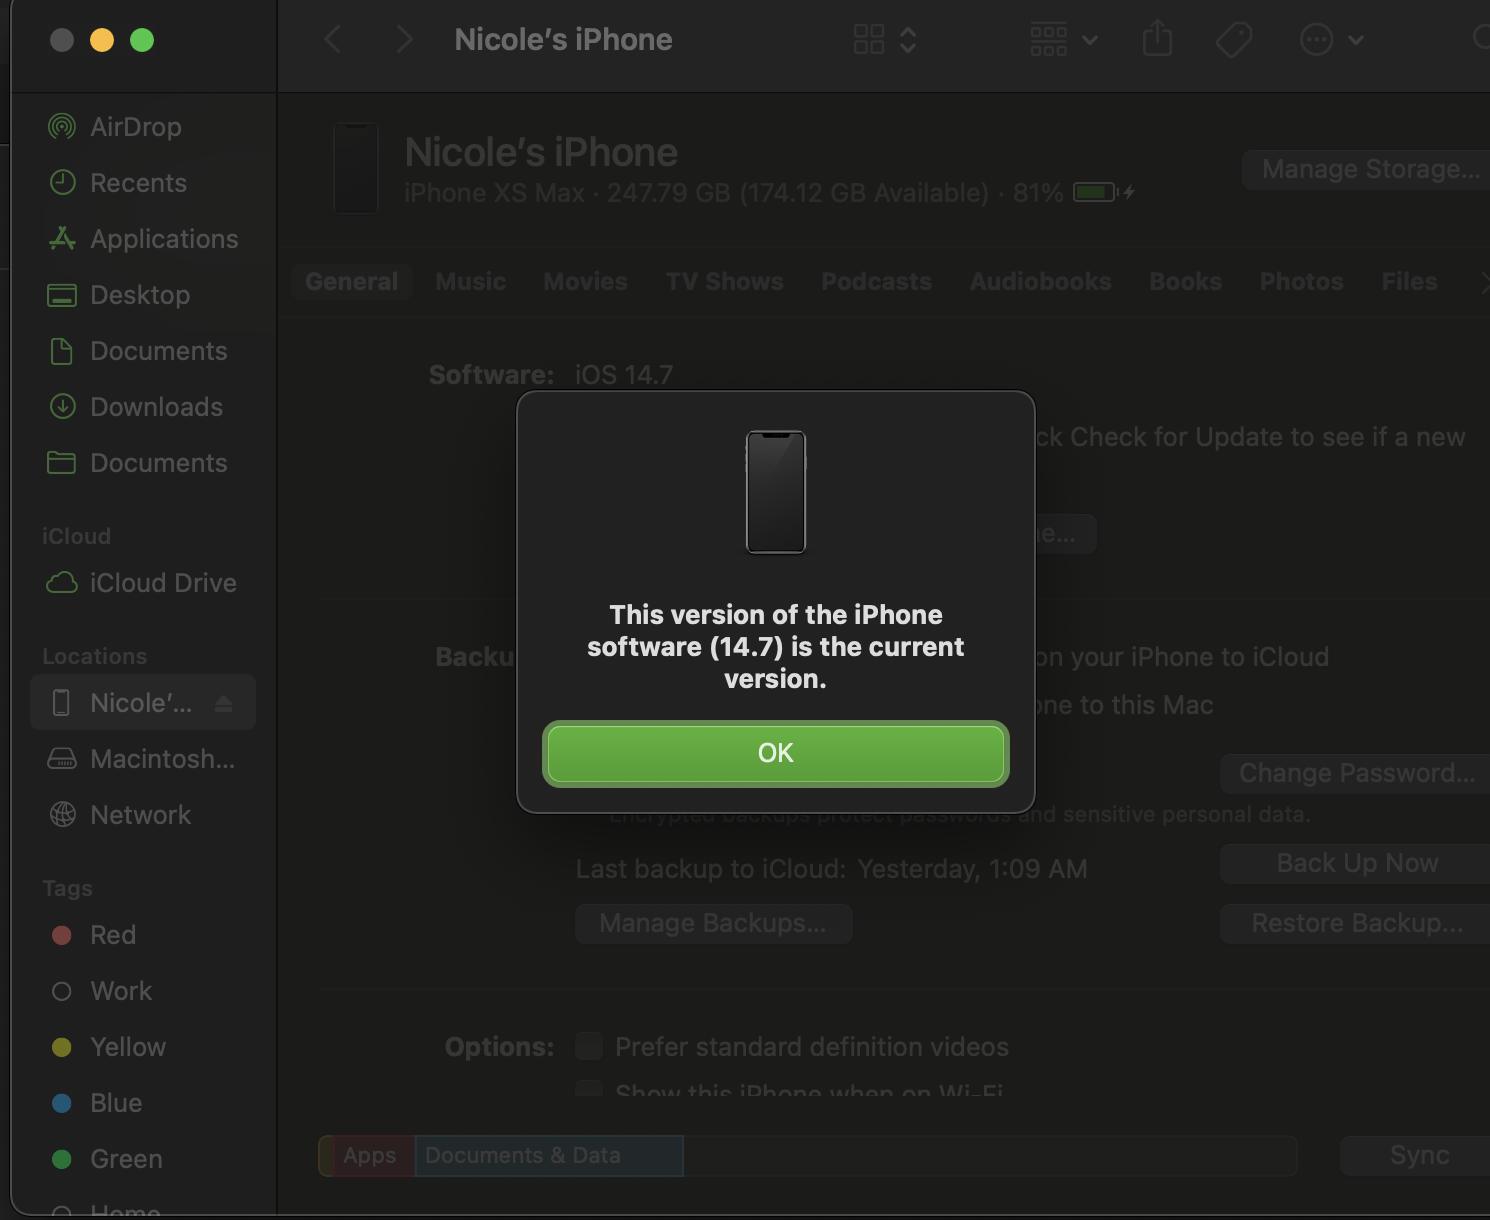Go to the Applications folder icon
This screenshot has height=1220, width=1490.
click(x=62, y=239)
